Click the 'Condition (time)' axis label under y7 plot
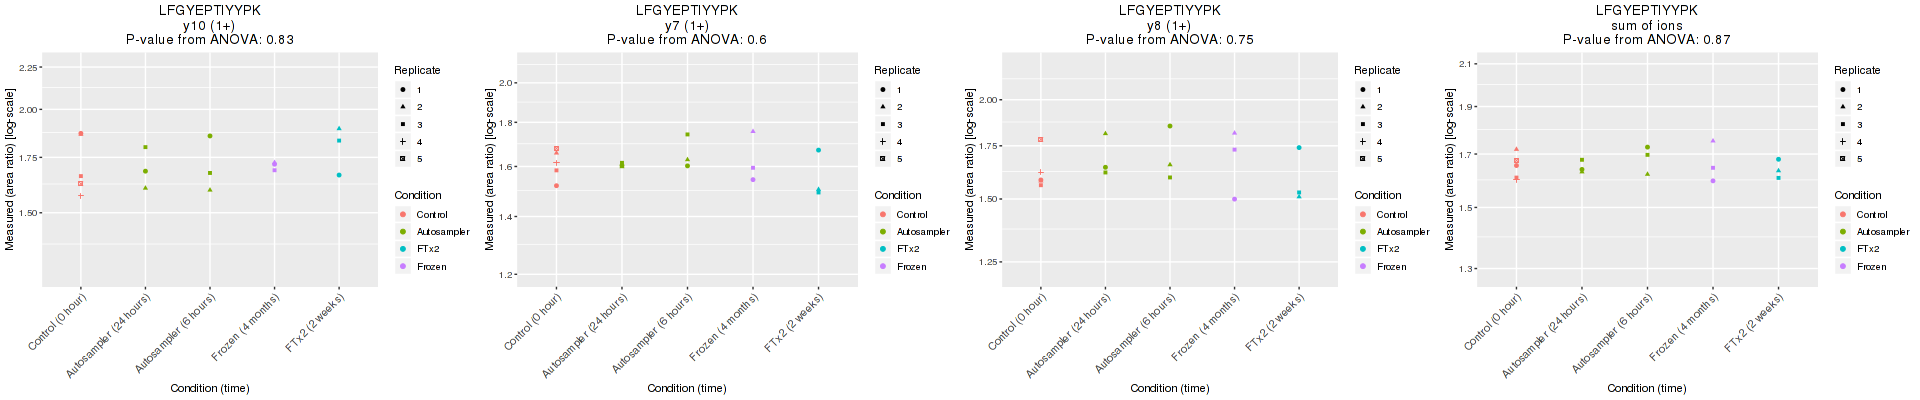The image size is (1920, 400). coord(686,388)
